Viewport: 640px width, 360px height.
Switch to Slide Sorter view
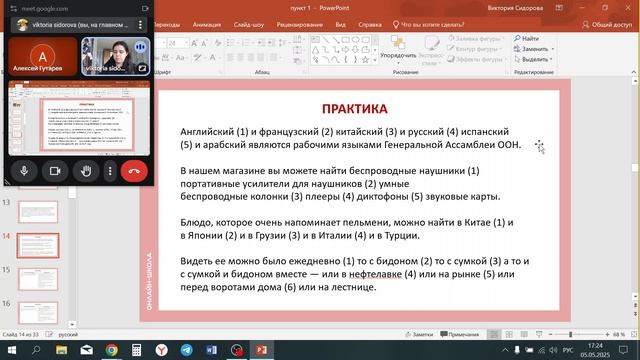tap(509, 334)
